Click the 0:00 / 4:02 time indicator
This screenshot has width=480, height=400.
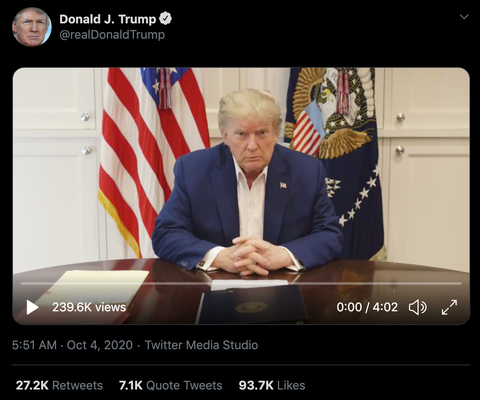click(367, 307)
